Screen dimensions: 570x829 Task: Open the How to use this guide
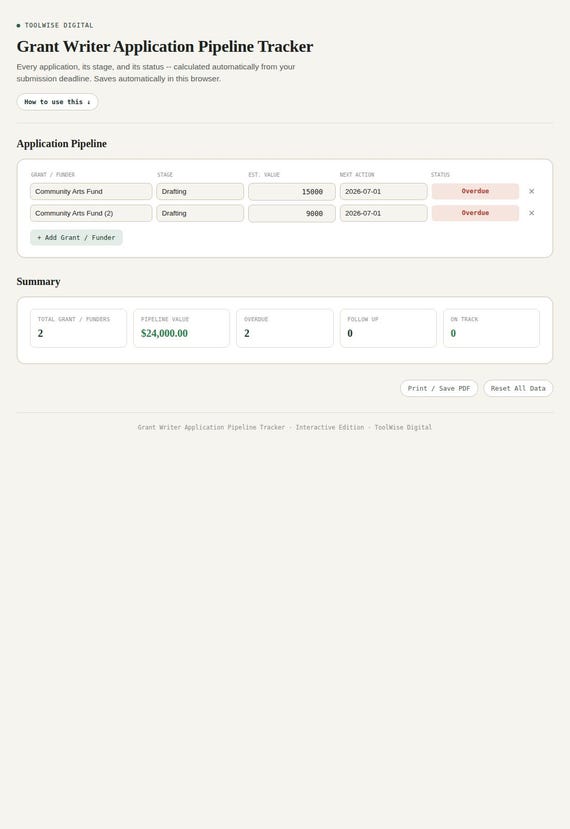pos(57,102)
